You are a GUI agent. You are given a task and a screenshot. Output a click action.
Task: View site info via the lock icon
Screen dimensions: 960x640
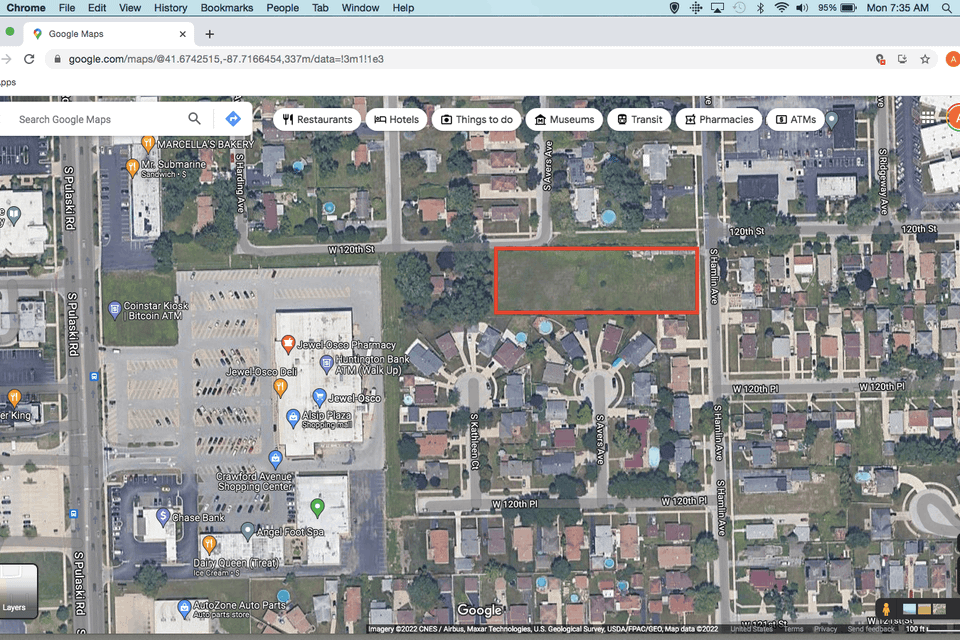pyautogui.click(x=58, y=59)
